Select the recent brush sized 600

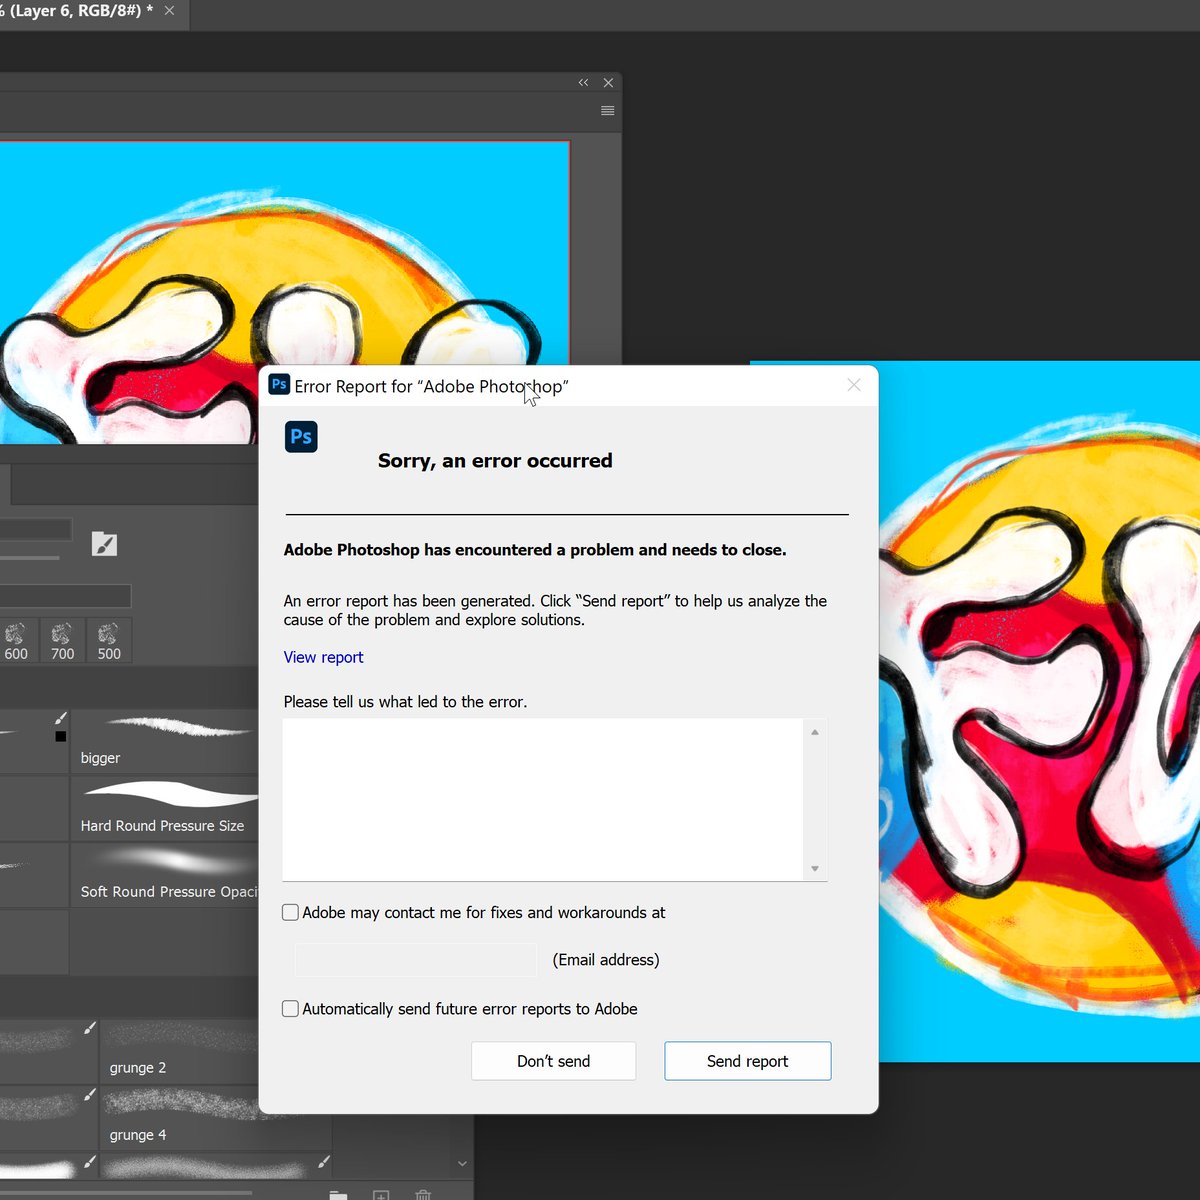pos(16,641)
